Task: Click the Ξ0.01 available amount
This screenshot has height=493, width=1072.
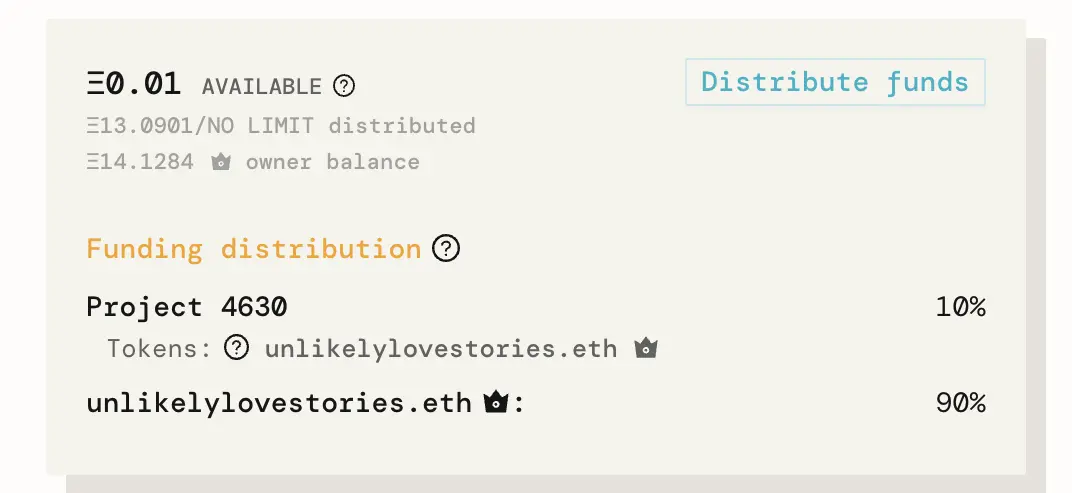Action: pos(133,85)
